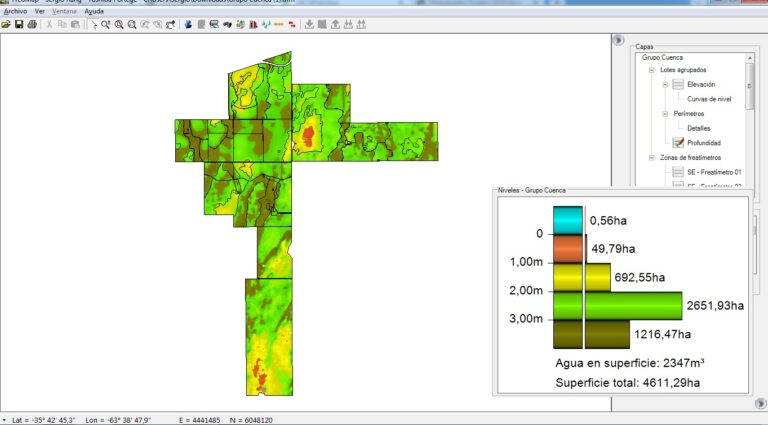Click the Print icon in toolbar

(31, 24)
